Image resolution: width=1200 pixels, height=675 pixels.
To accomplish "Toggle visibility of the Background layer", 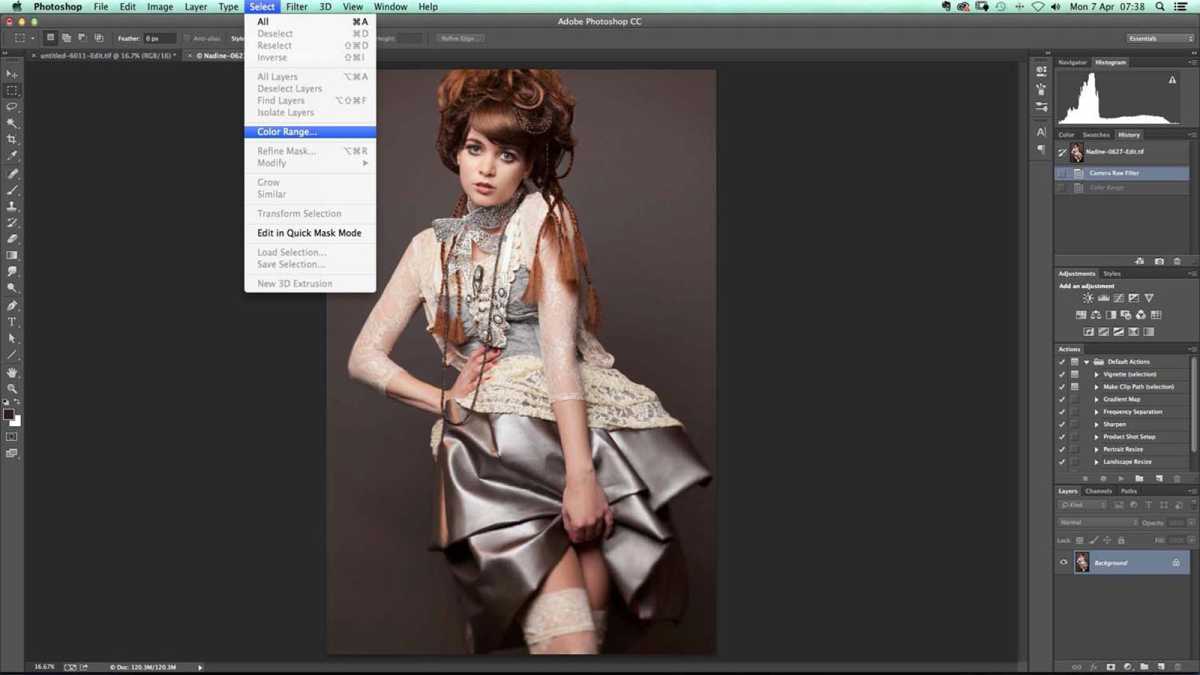I will 1064,562.
